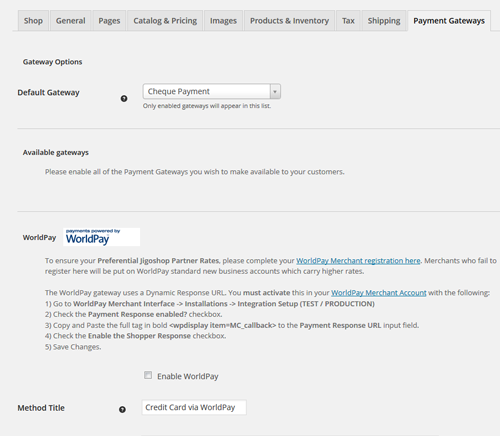The width and height of the screenshot is (500, 436).
Task: Select the Tax tab
Action: pos(348,21)
